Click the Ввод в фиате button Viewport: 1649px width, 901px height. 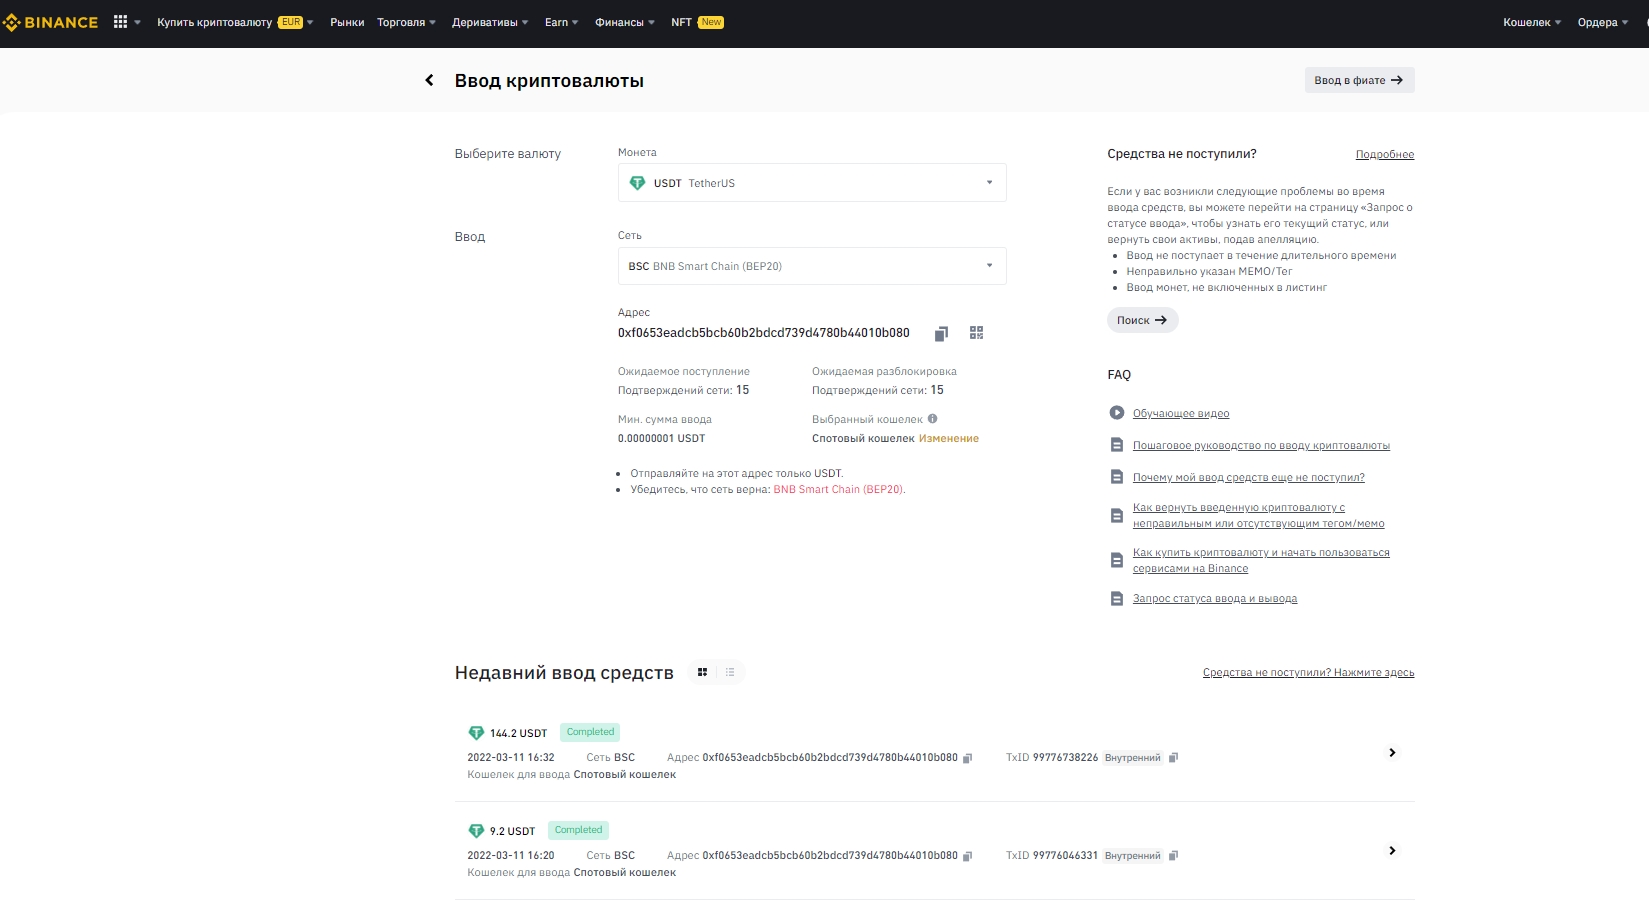1359,80
